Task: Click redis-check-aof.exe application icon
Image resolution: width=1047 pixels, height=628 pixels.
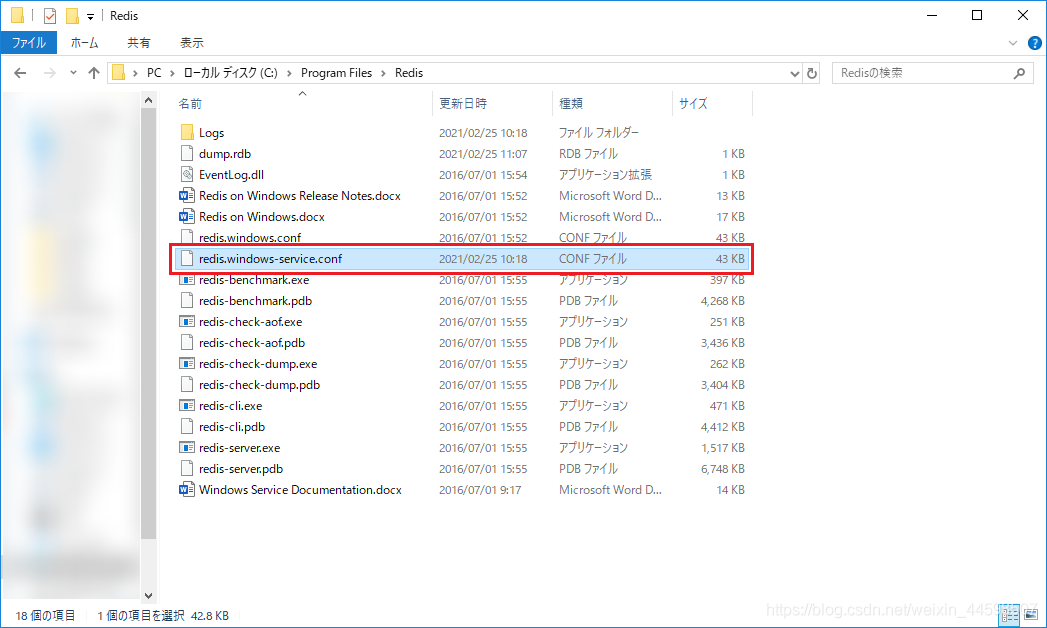Action: click(187, 322)
